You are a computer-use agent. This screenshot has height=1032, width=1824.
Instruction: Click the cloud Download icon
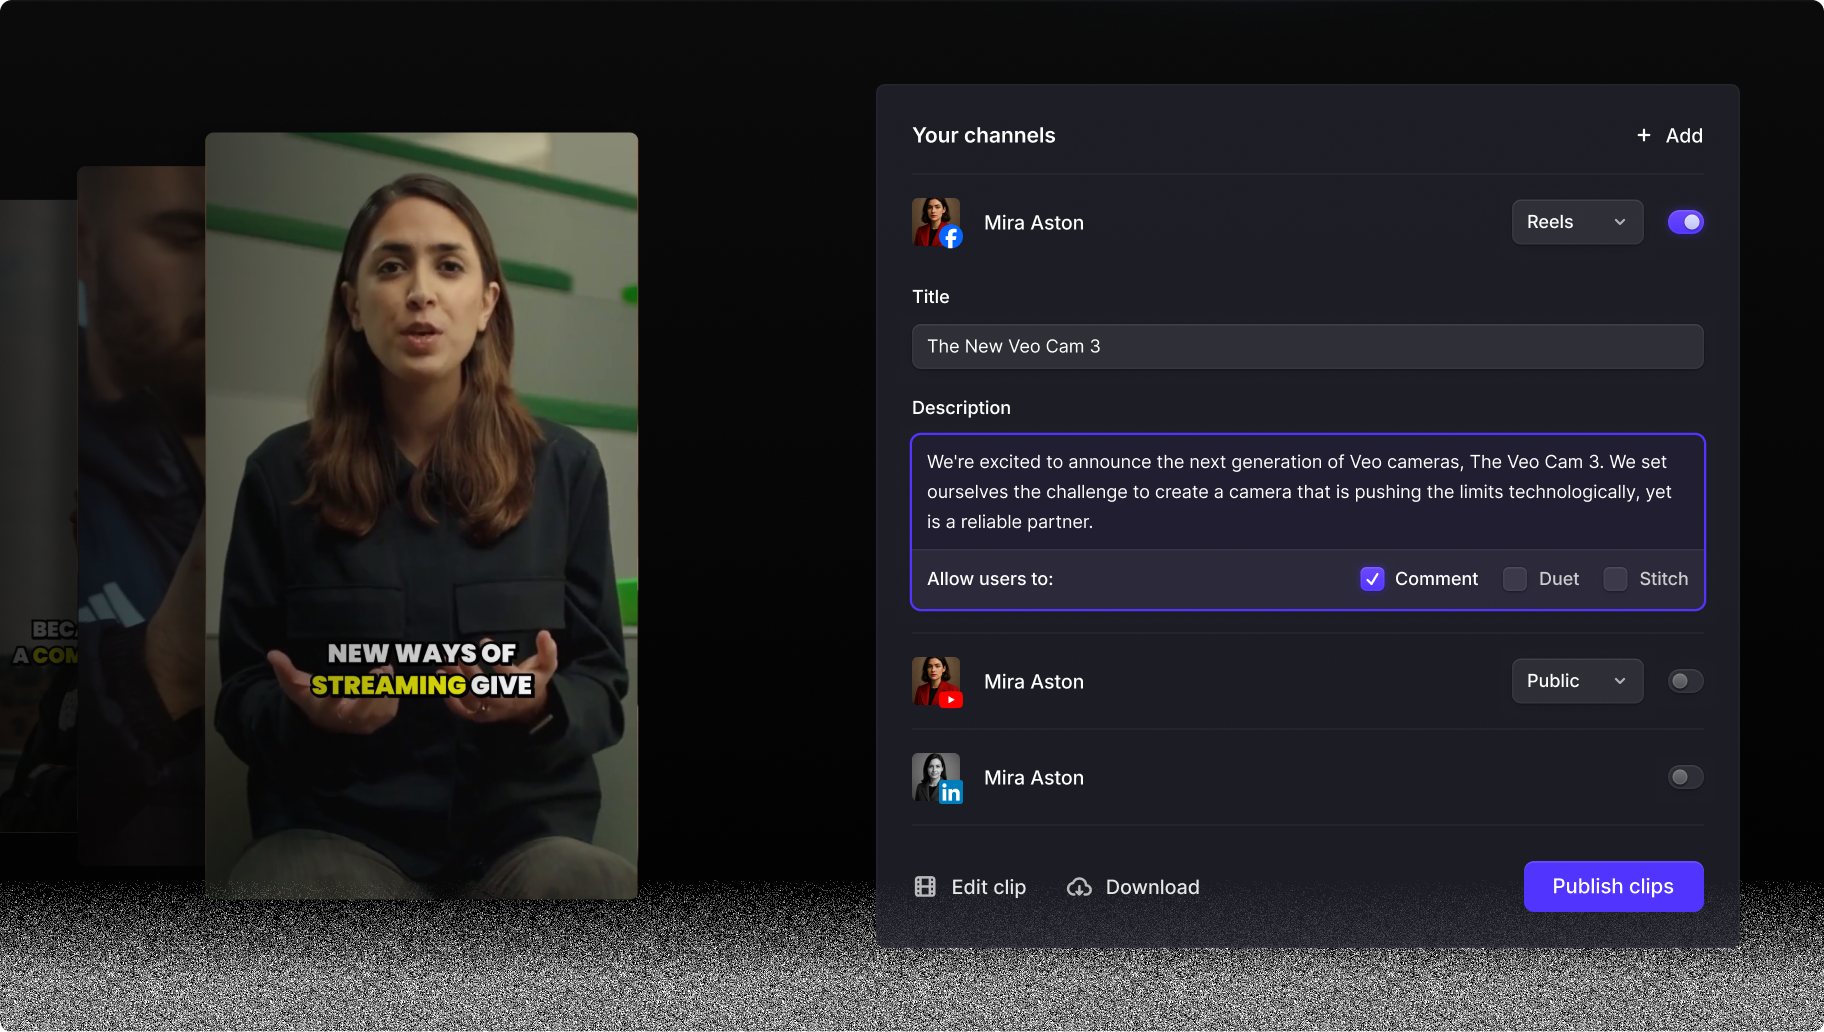coord(1079,887)
